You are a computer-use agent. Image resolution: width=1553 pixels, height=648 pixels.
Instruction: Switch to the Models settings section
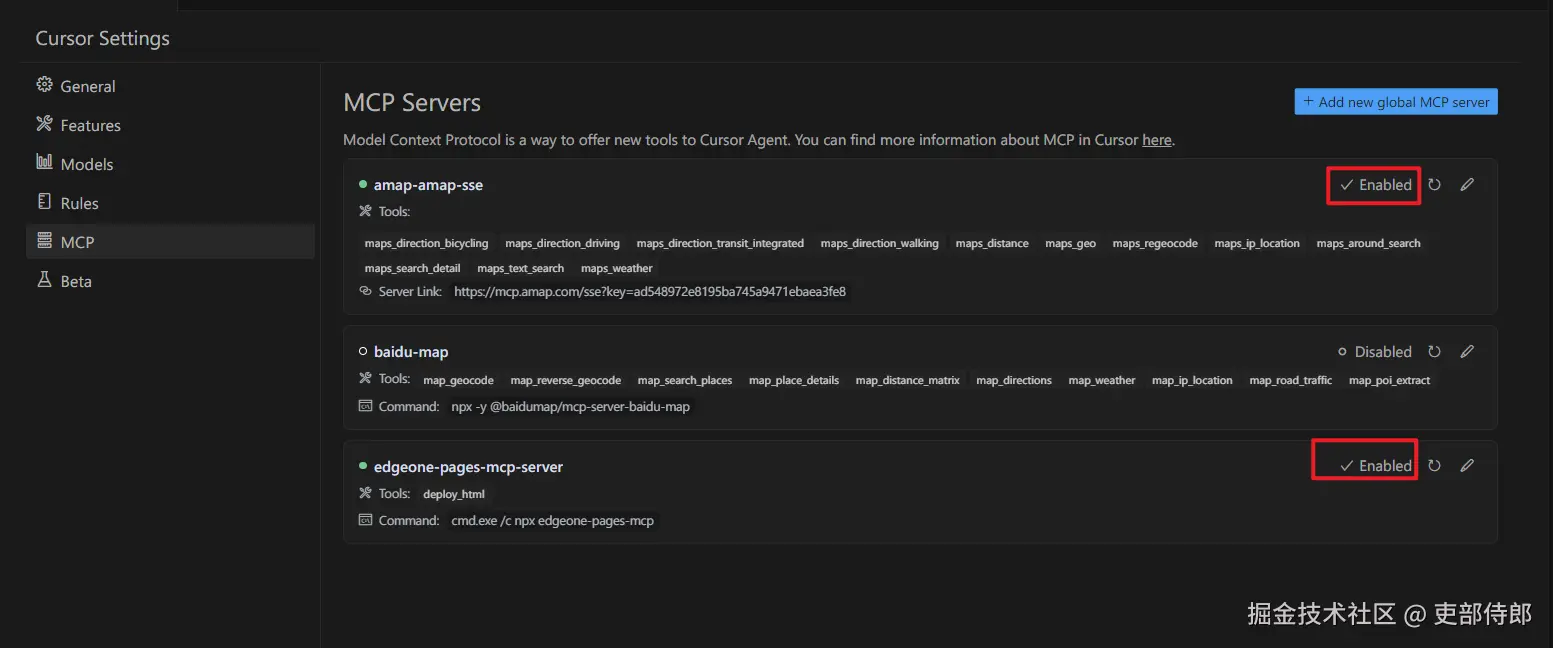click(x=87, y=164)
